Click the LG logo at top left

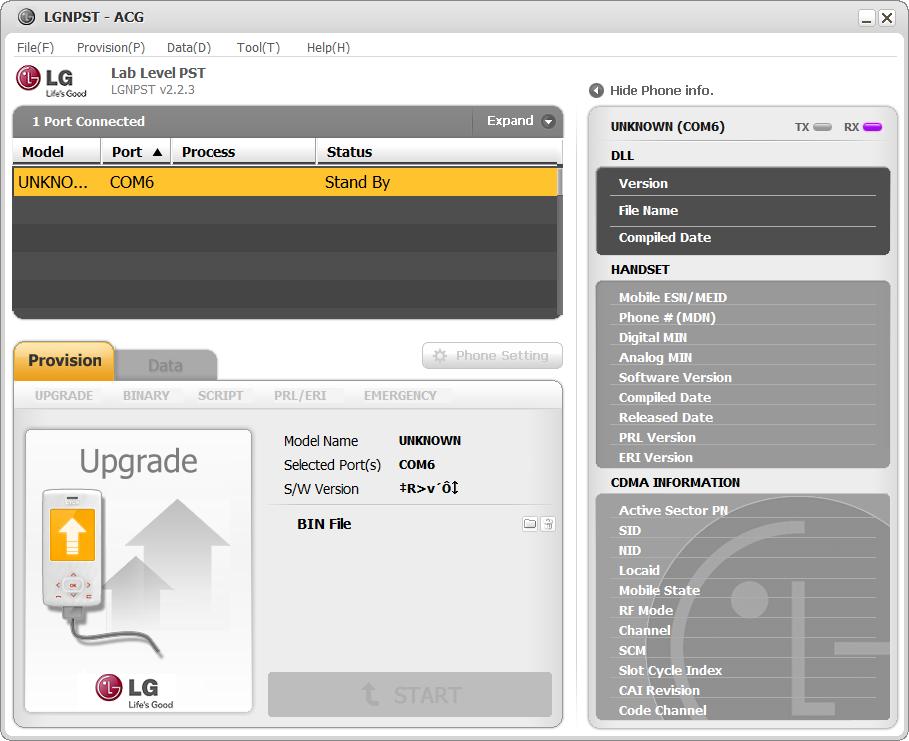coord(51,81)
